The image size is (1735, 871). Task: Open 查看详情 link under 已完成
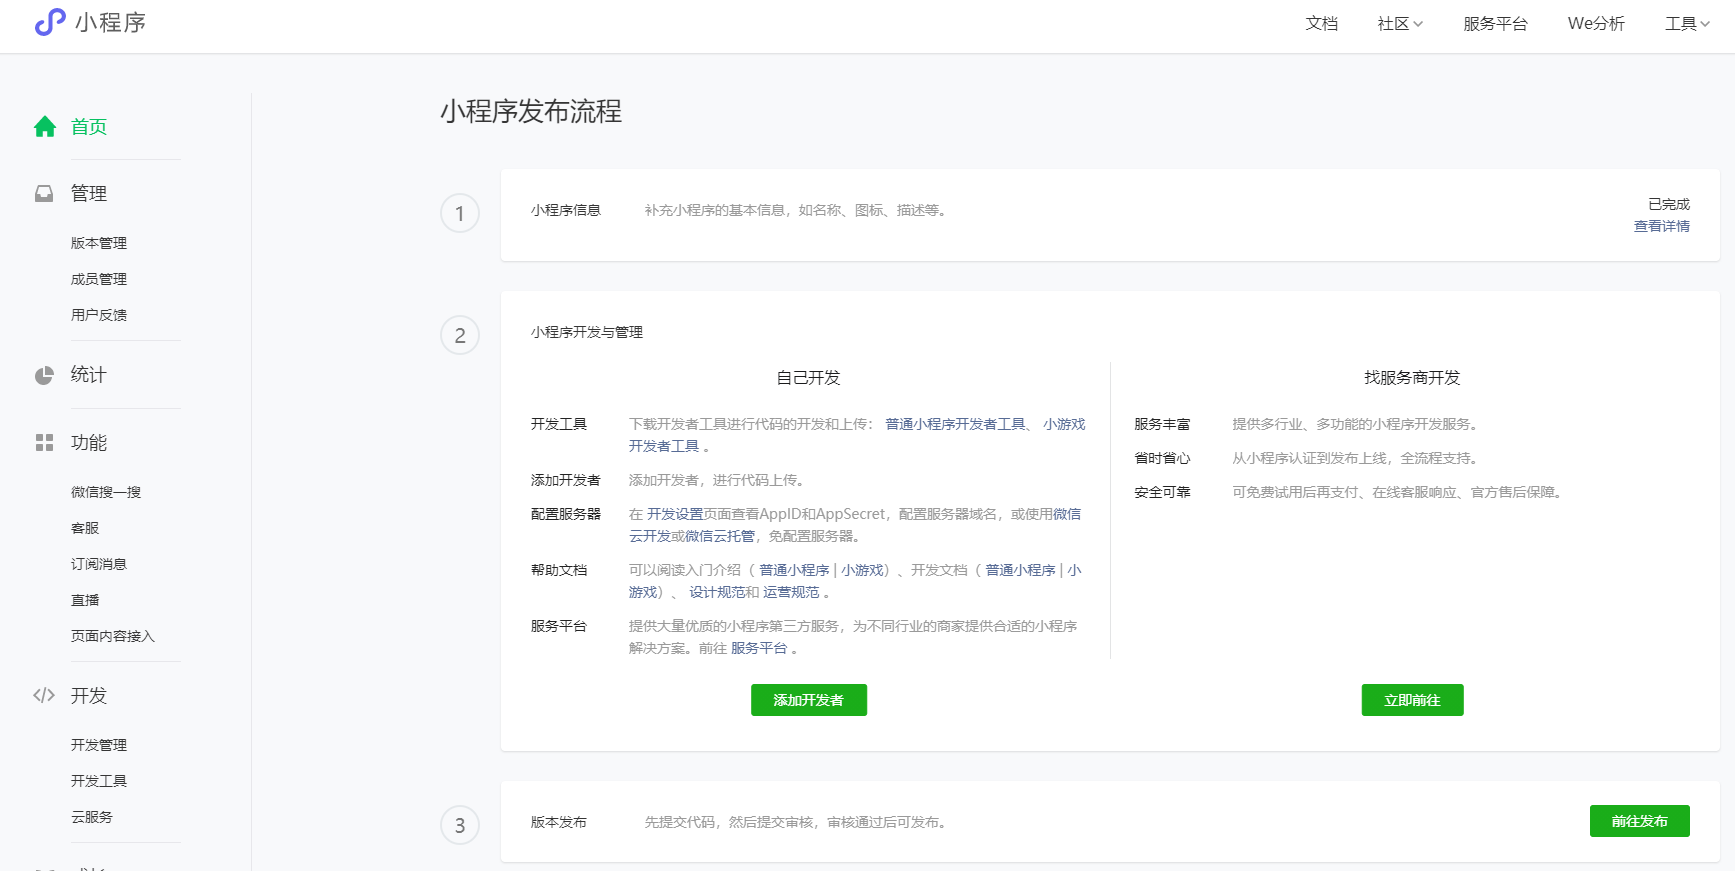[1662, 226]
